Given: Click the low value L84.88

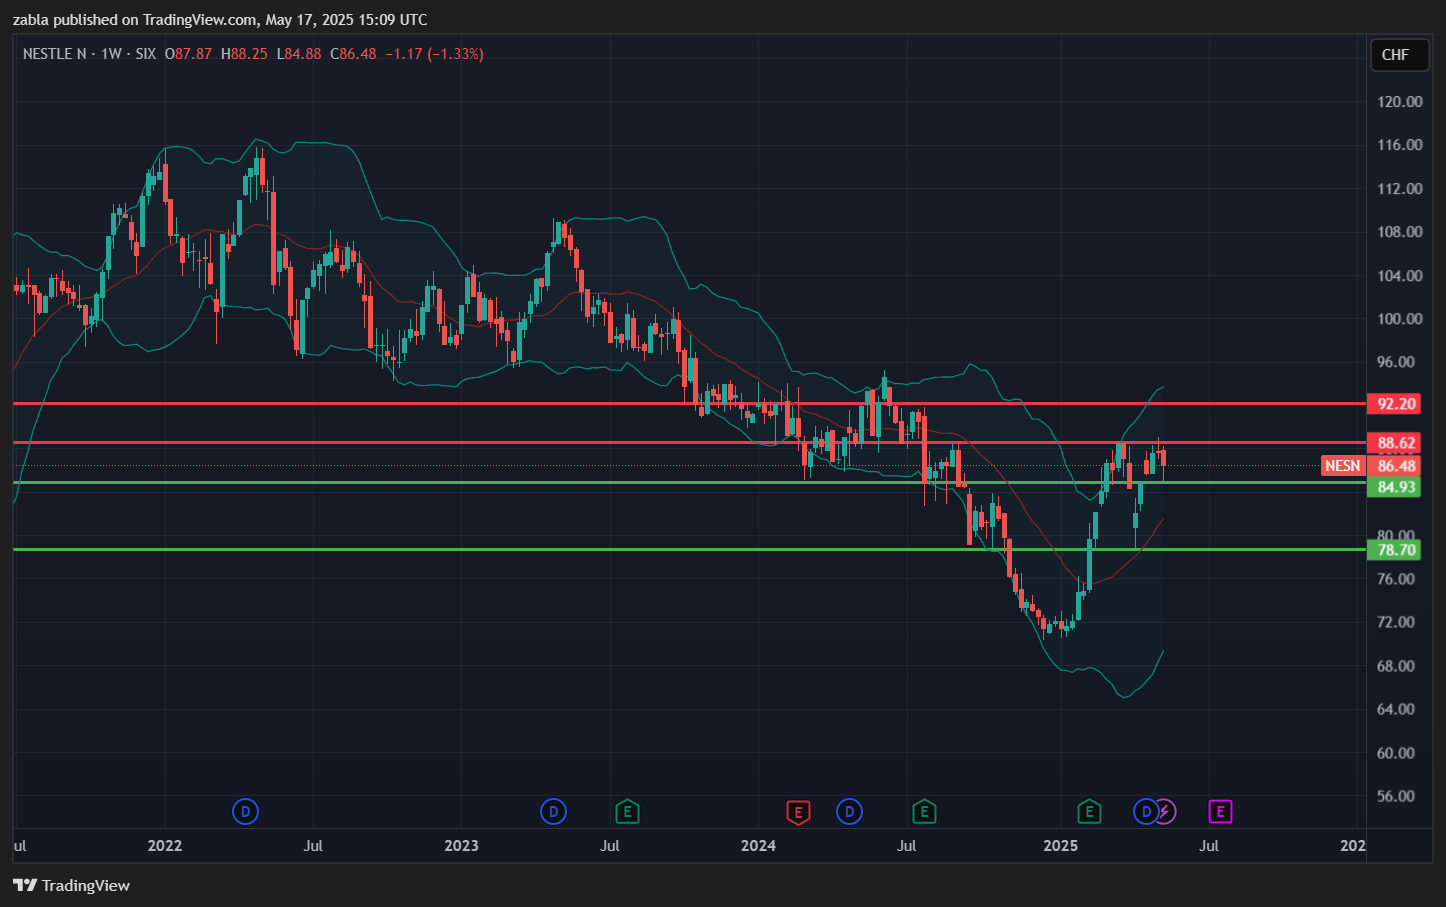Looking at the screenshot, I should (x=299, y=54).
